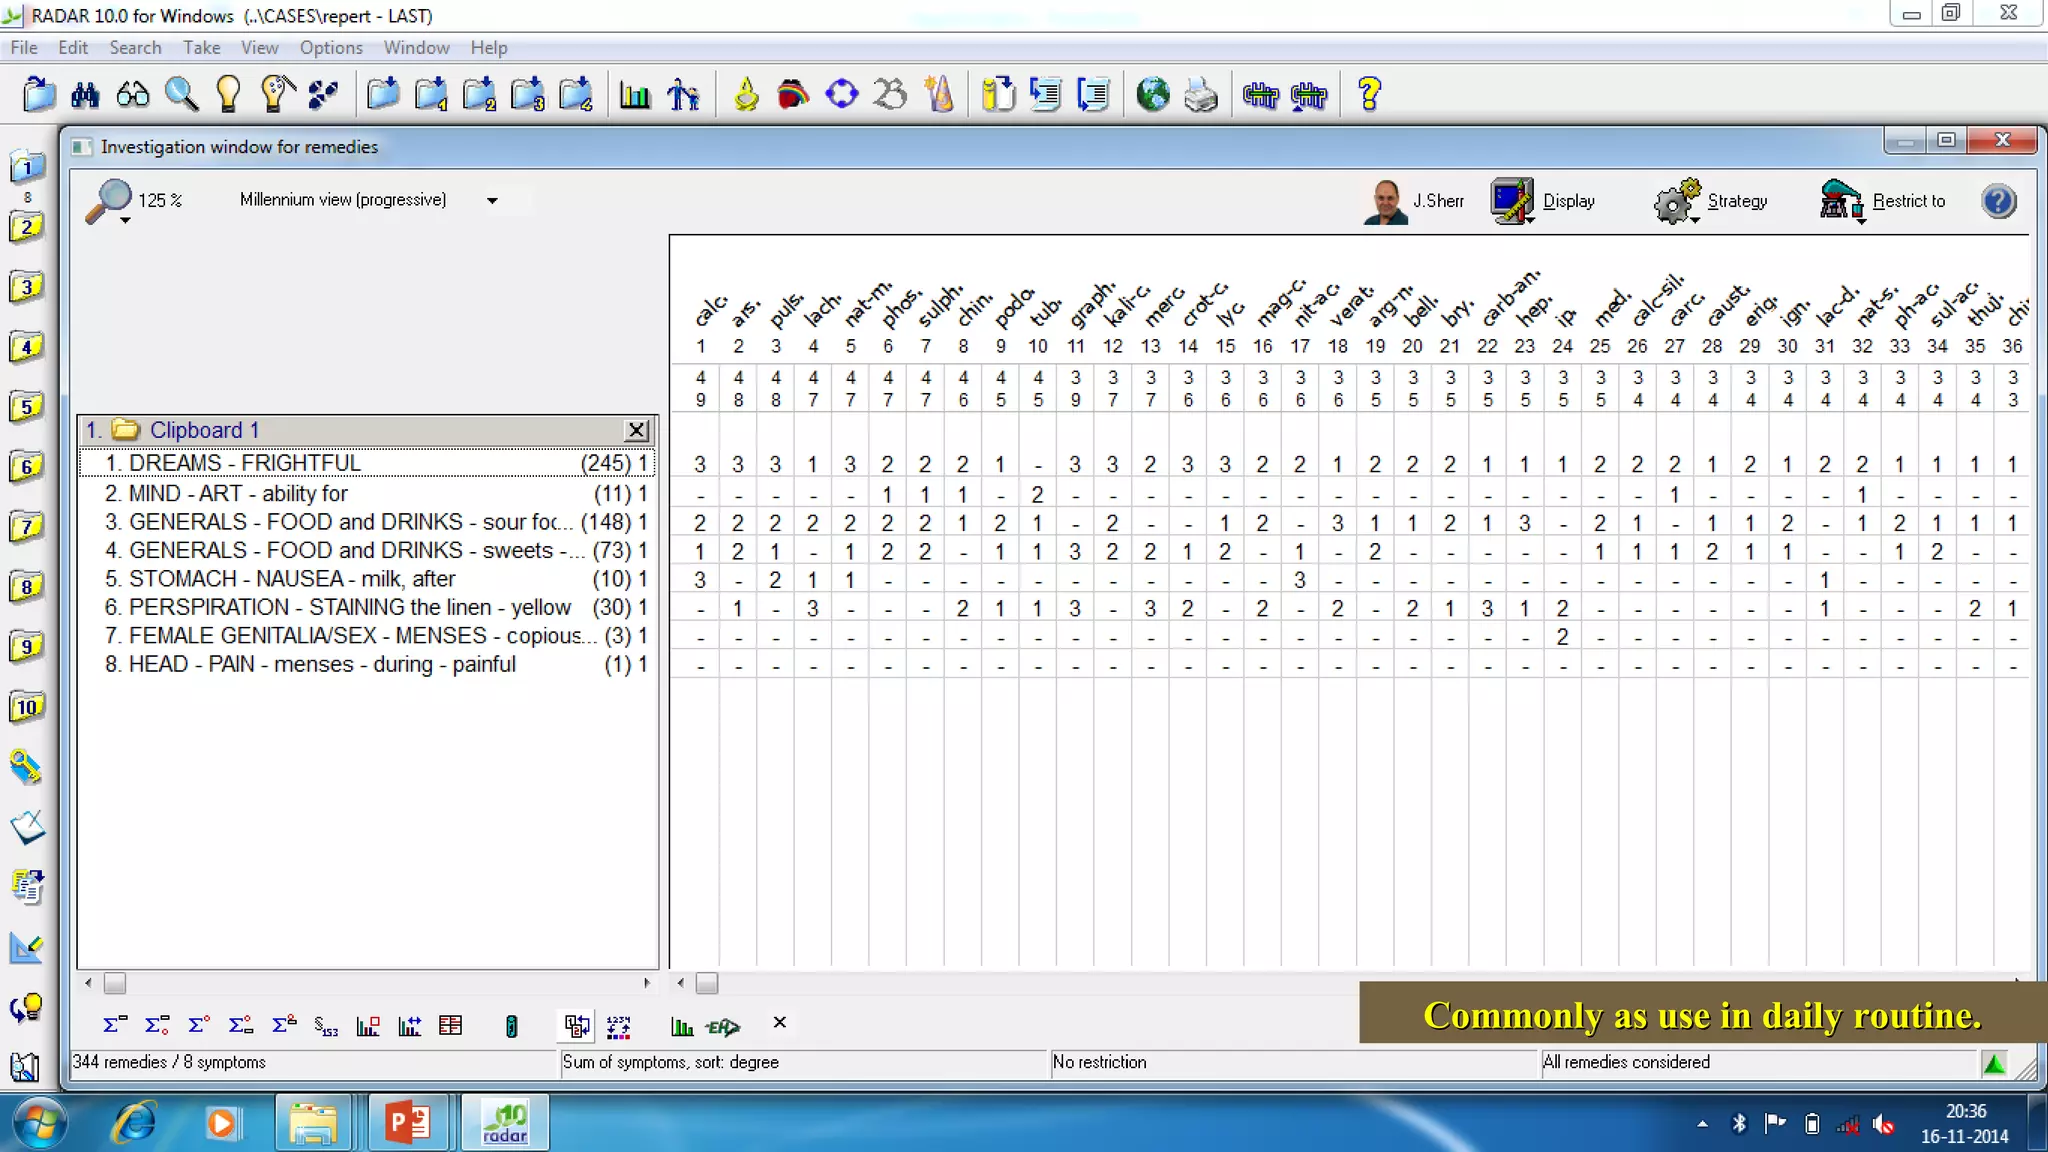Toggle the symptom order swap button

coord(577,1025)
